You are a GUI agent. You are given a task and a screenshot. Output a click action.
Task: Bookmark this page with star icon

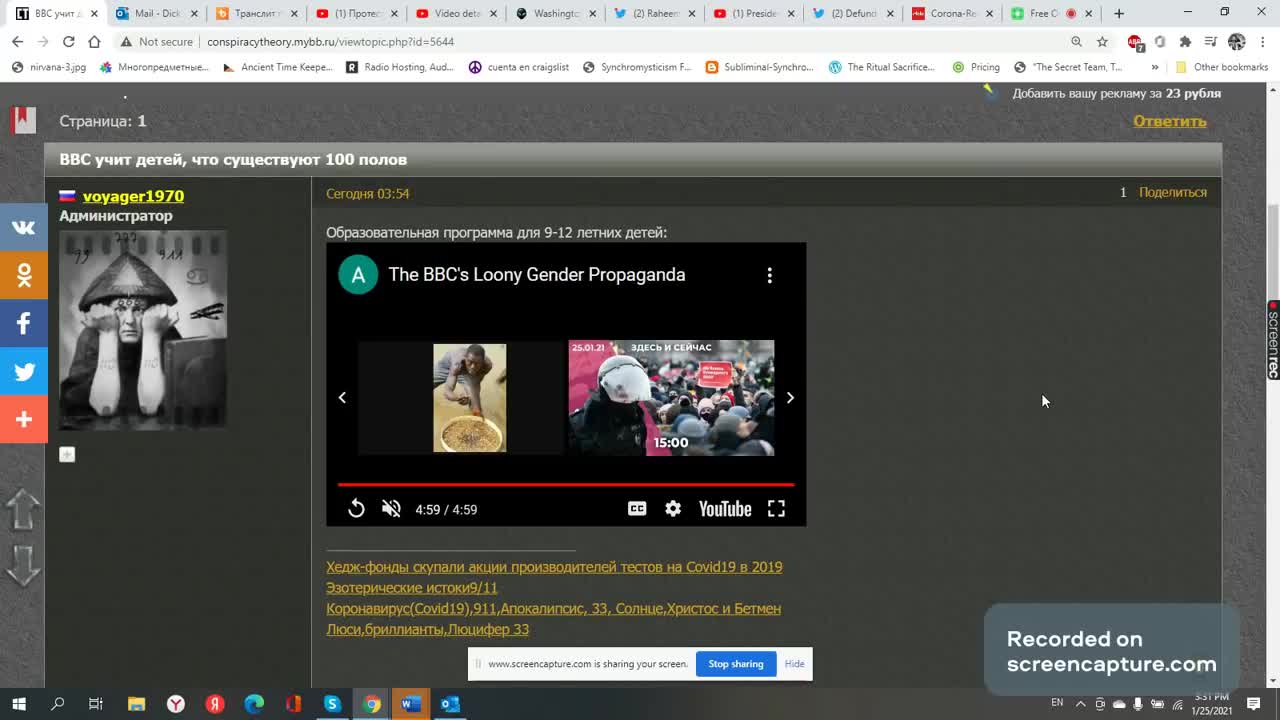(x=1102, y=42)
